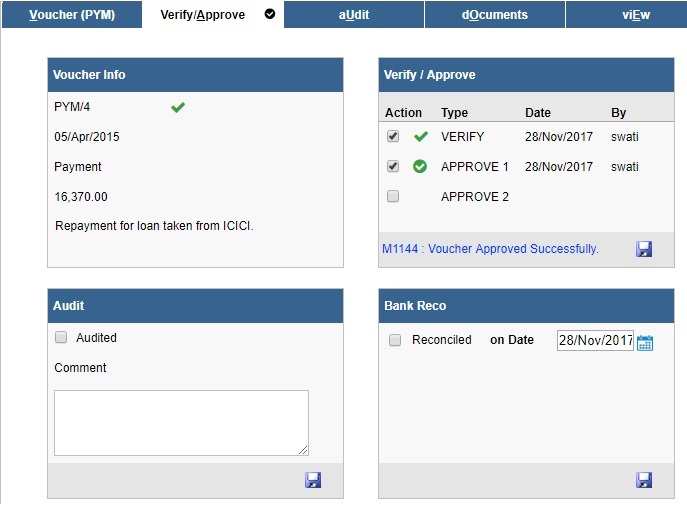Uncheck the APPROVE 1 action checkbox
687x511 pixels.
click(x=393, y=166)
